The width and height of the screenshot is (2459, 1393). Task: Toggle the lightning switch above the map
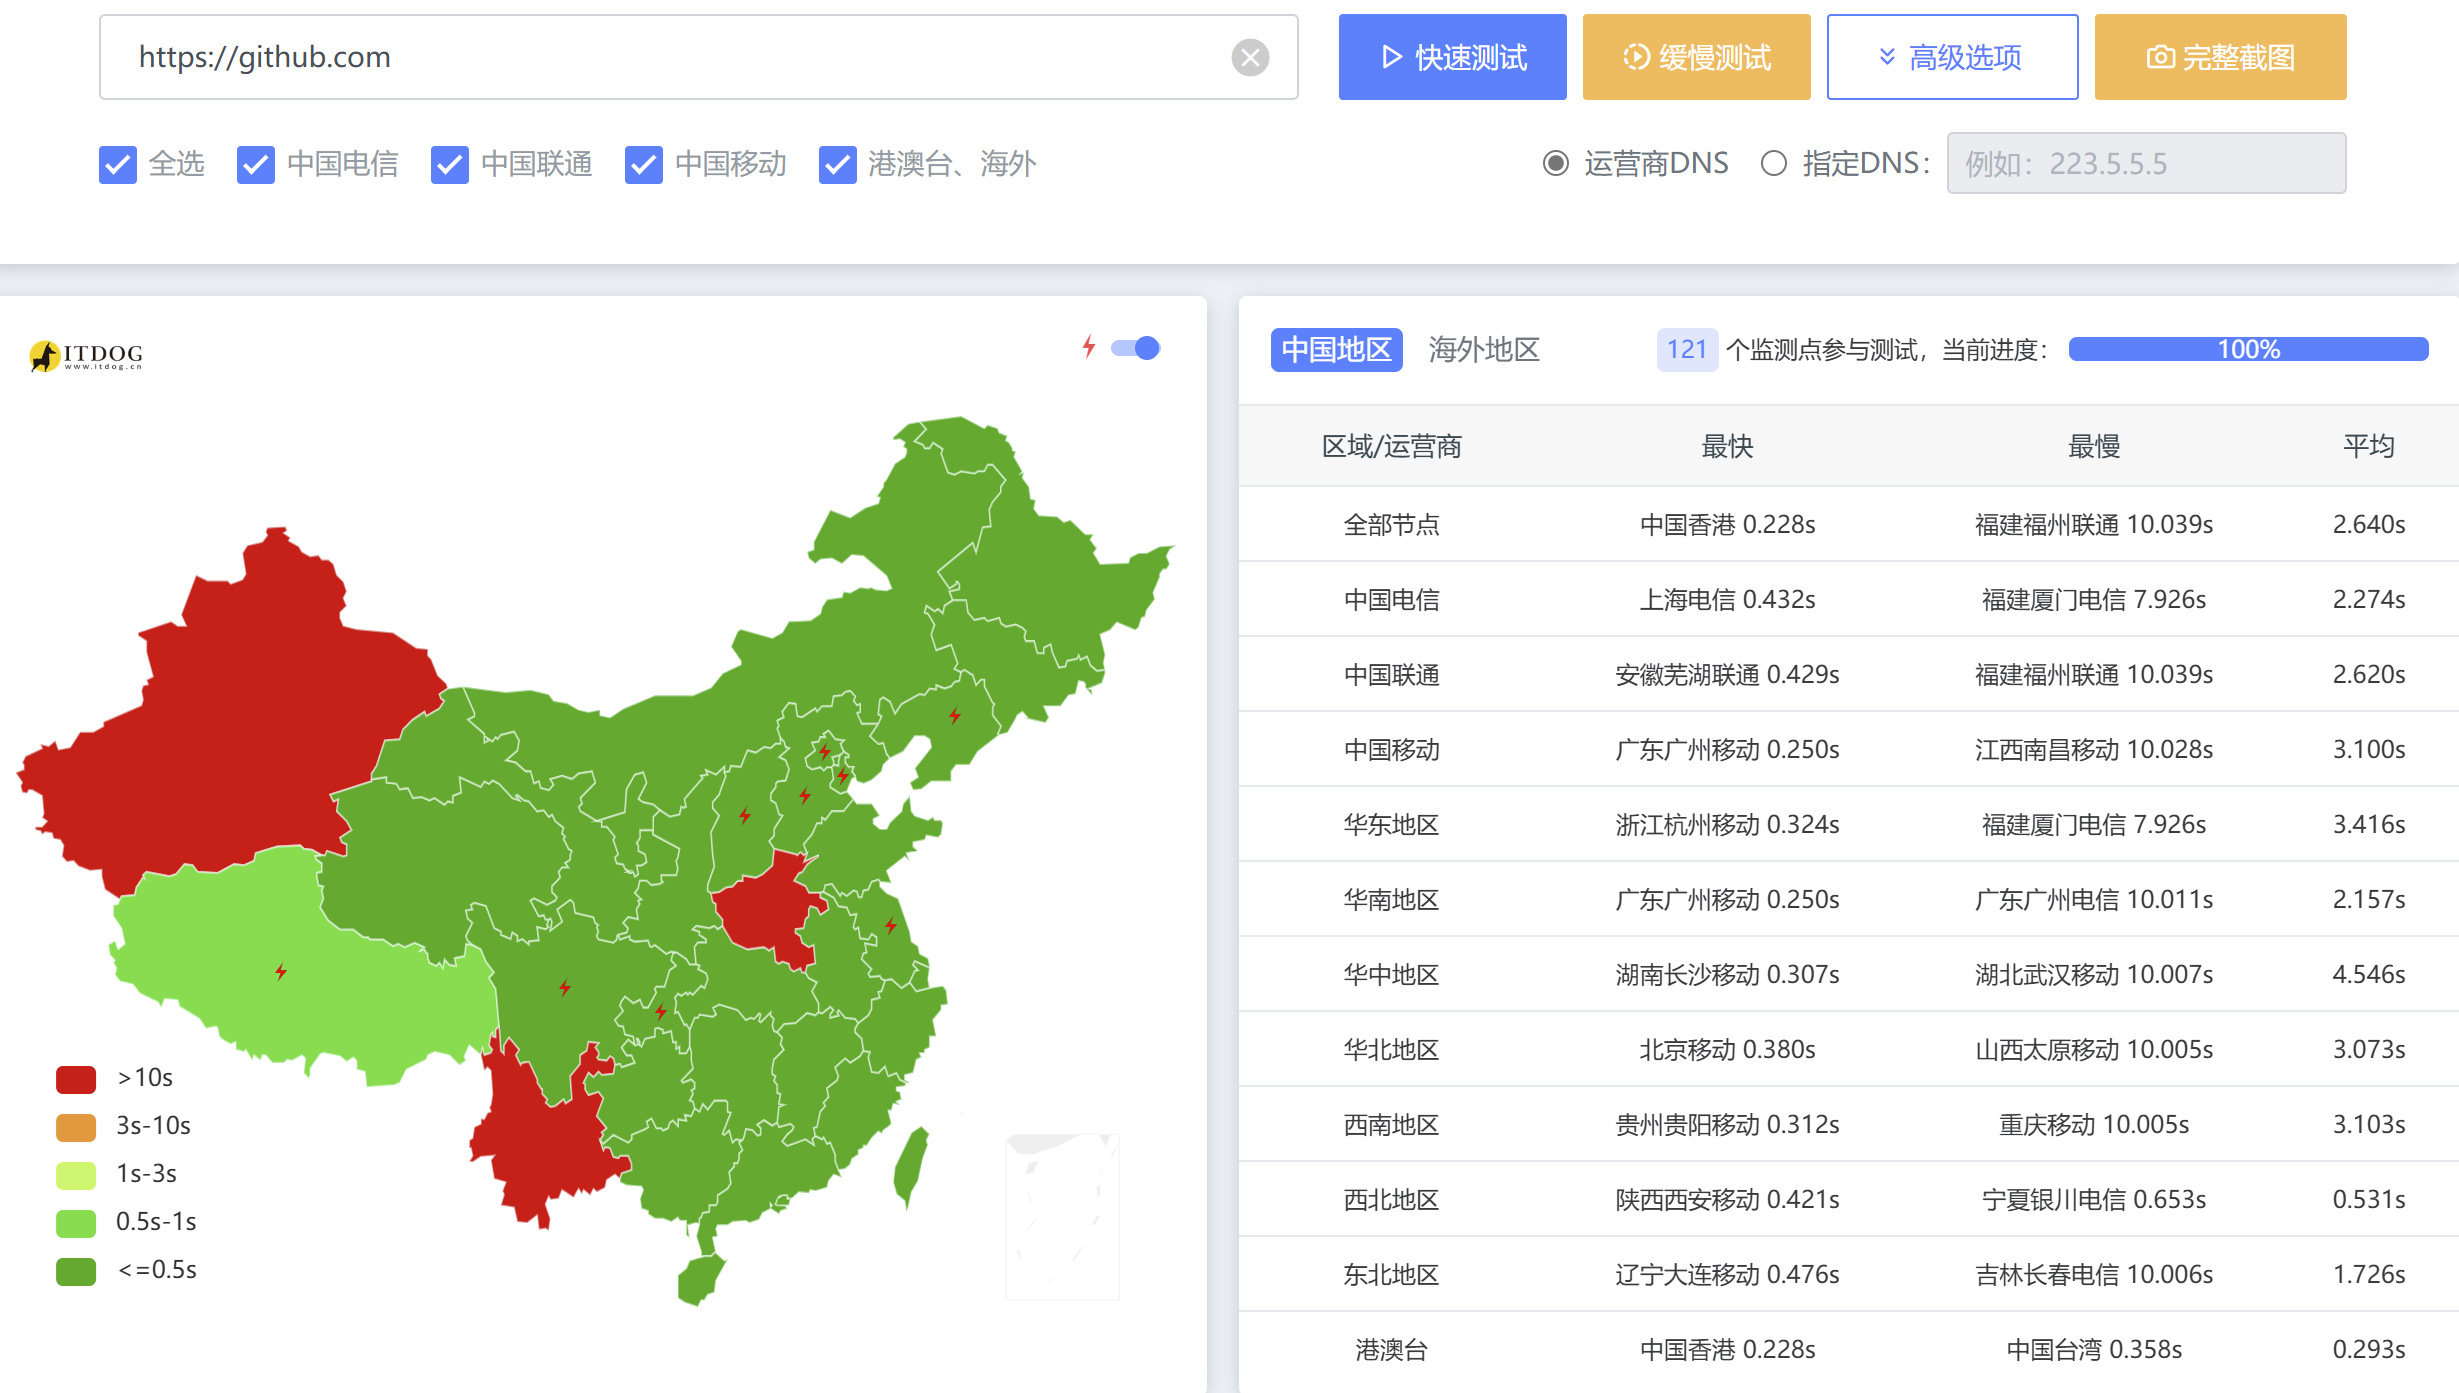pos(1135,348)
